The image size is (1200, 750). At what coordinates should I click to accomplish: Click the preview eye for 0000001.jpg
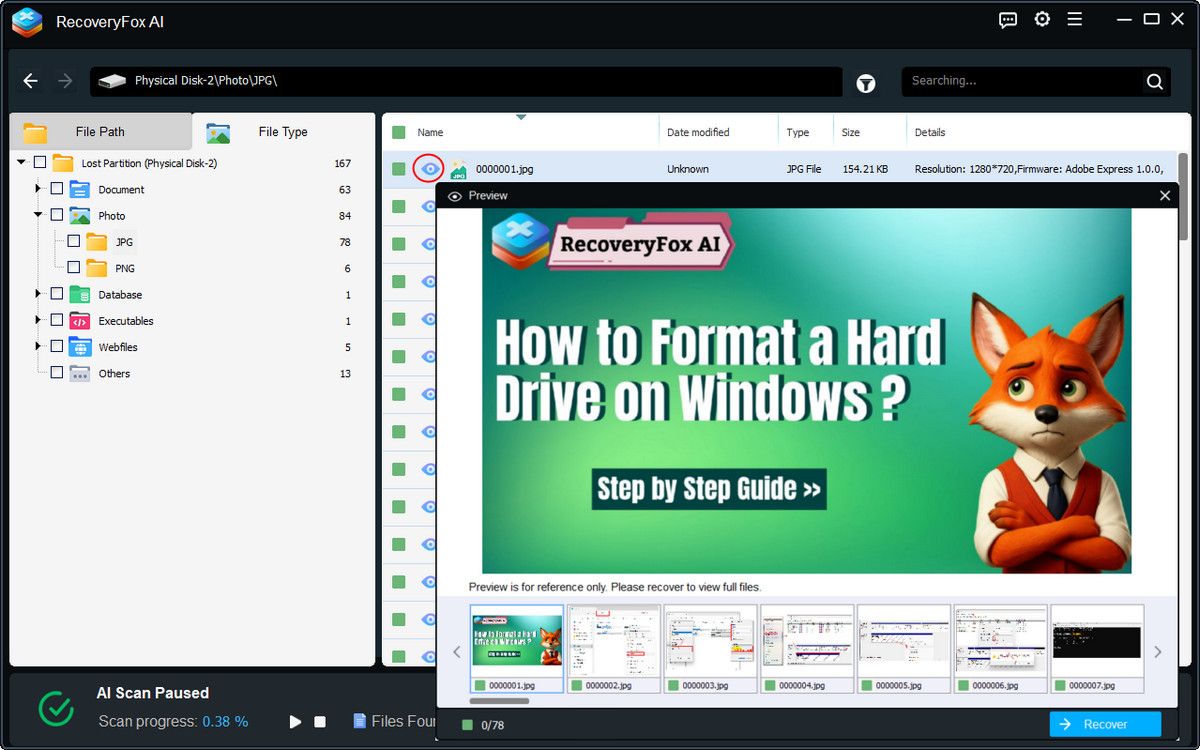429,169
